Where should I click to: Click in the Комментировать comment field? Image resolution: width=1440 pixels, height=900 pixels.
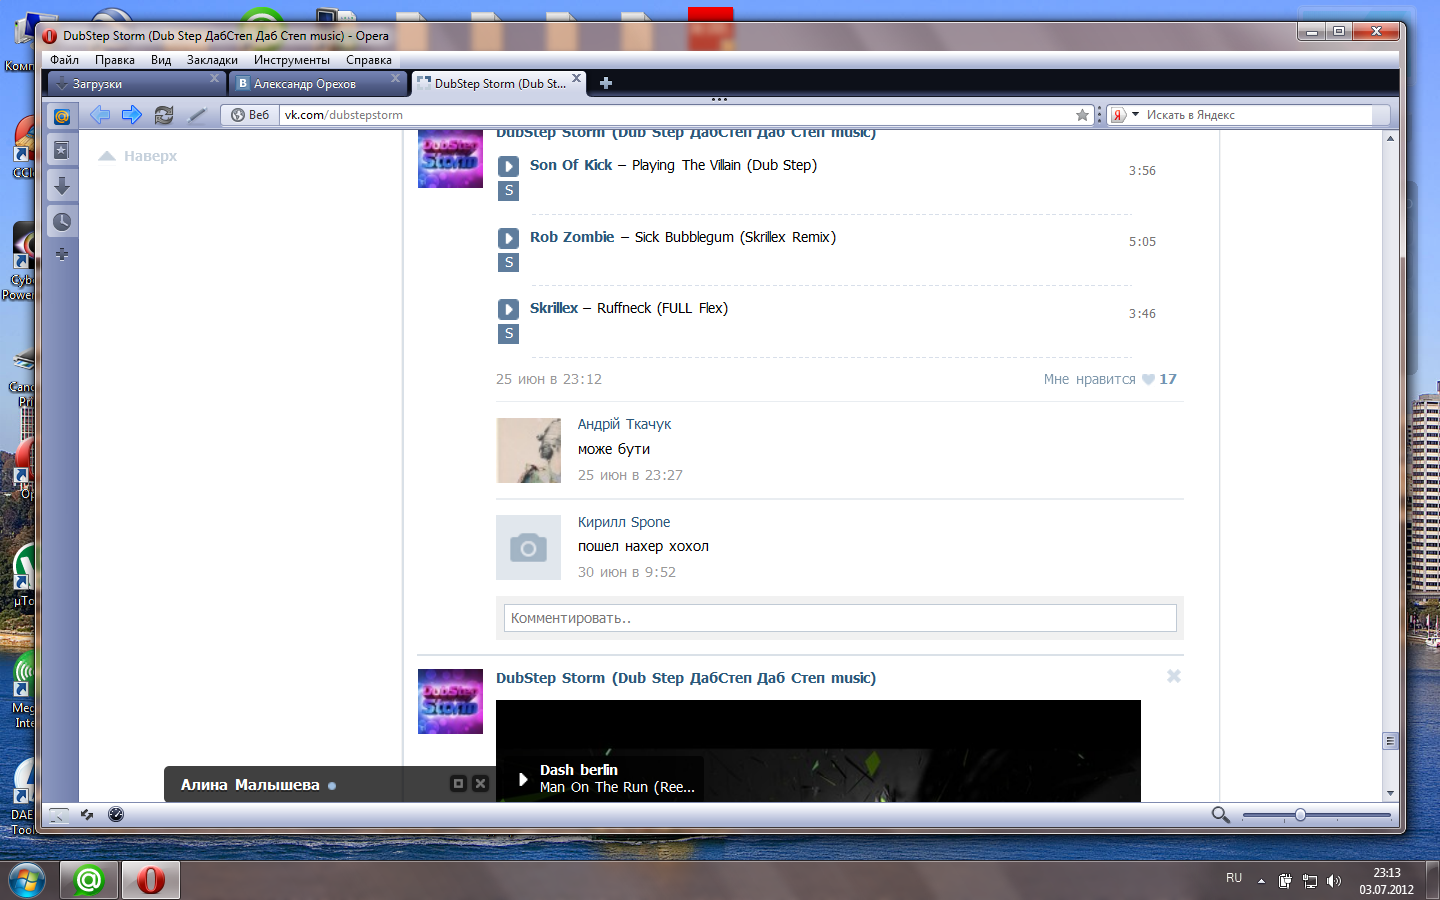pos(840,618)
